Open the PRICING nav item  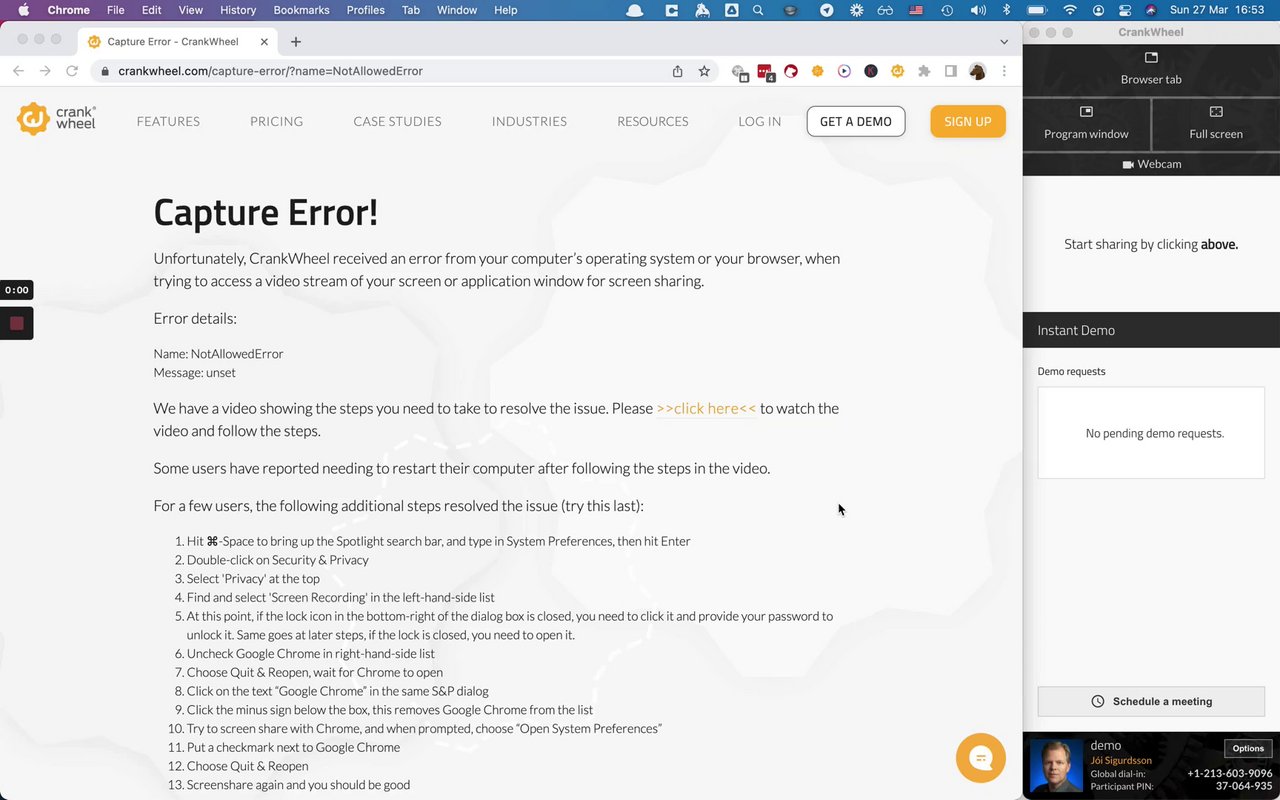click(x=276, y=121)
